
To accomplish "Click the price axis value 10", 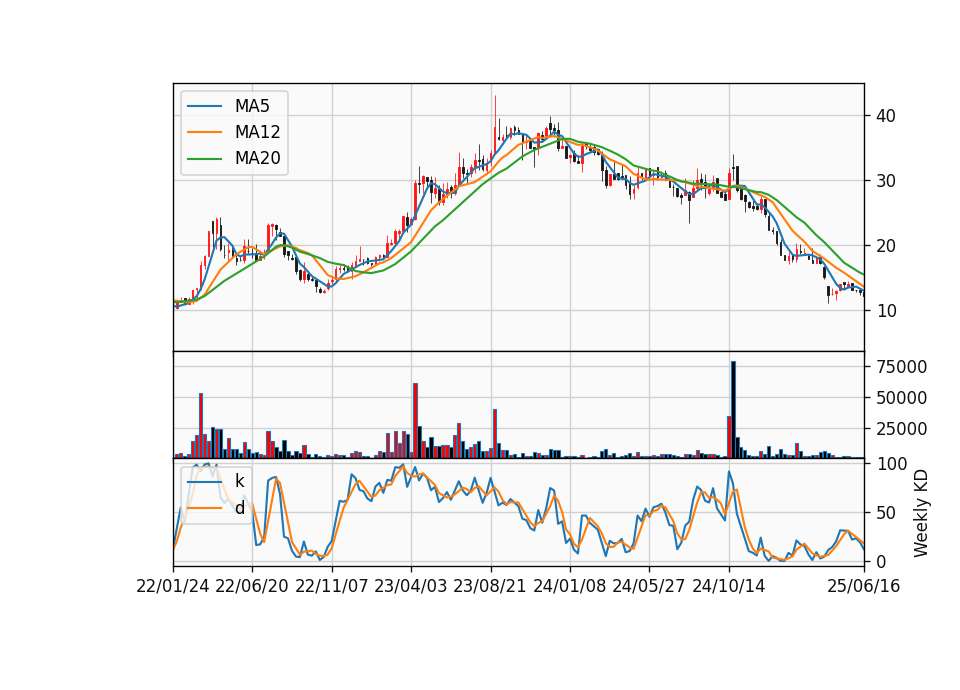I will coord(886,310).
